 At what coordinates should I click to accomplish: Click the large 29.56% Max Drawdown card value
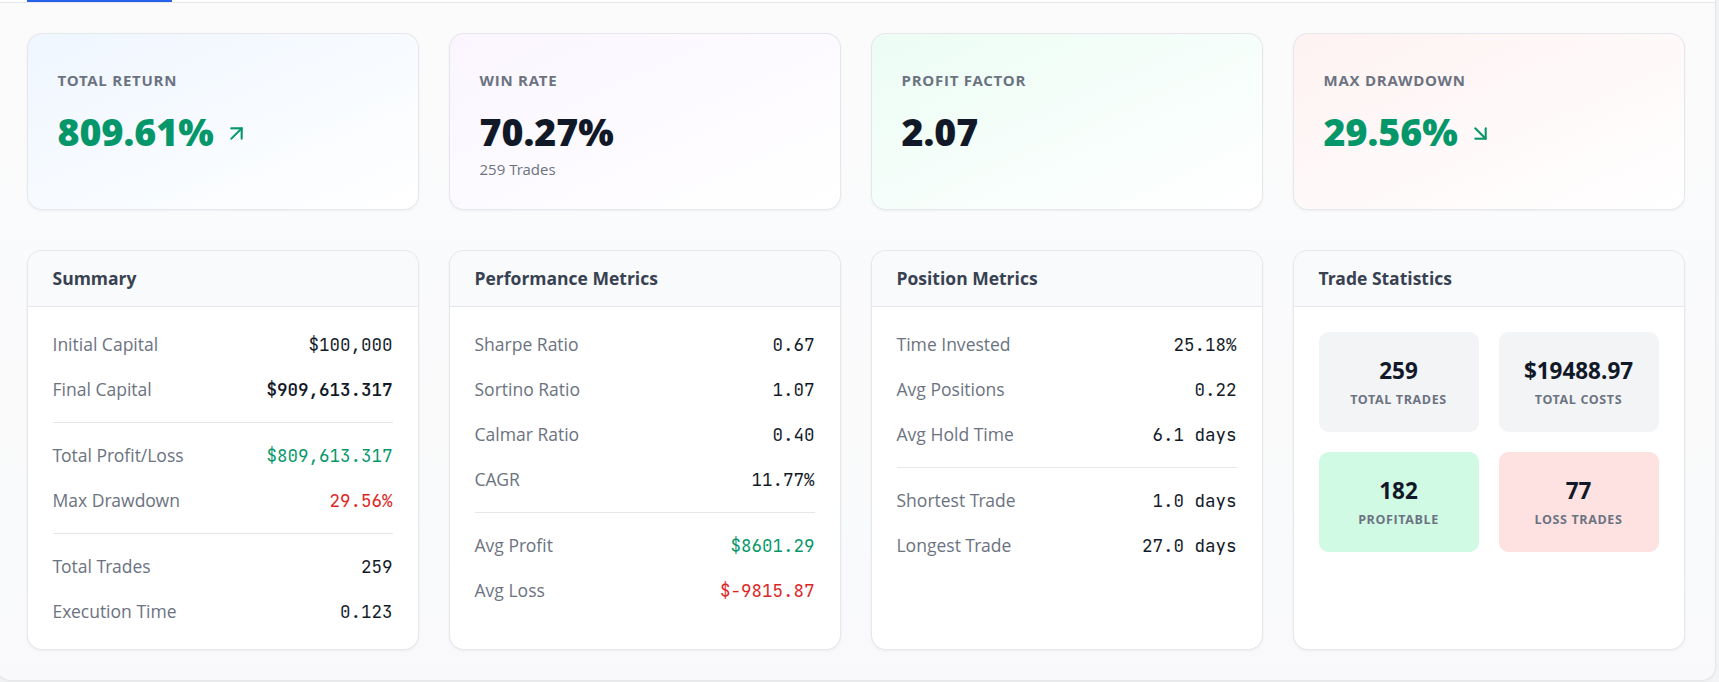click(x=1390, y=133)
